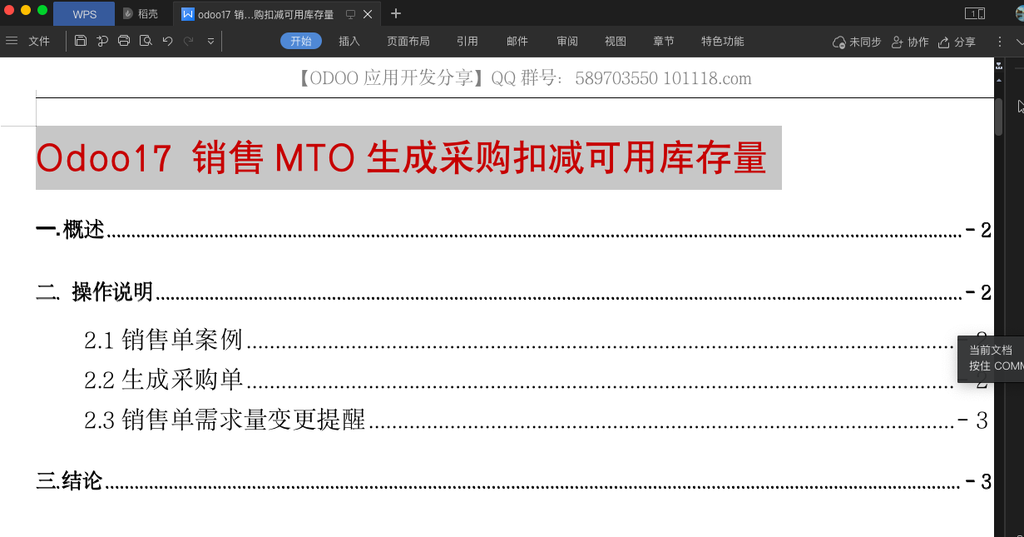Click the page number 3 beside 三.结论
This screenshot has height=537, width=1024.
tap(986, 482)
